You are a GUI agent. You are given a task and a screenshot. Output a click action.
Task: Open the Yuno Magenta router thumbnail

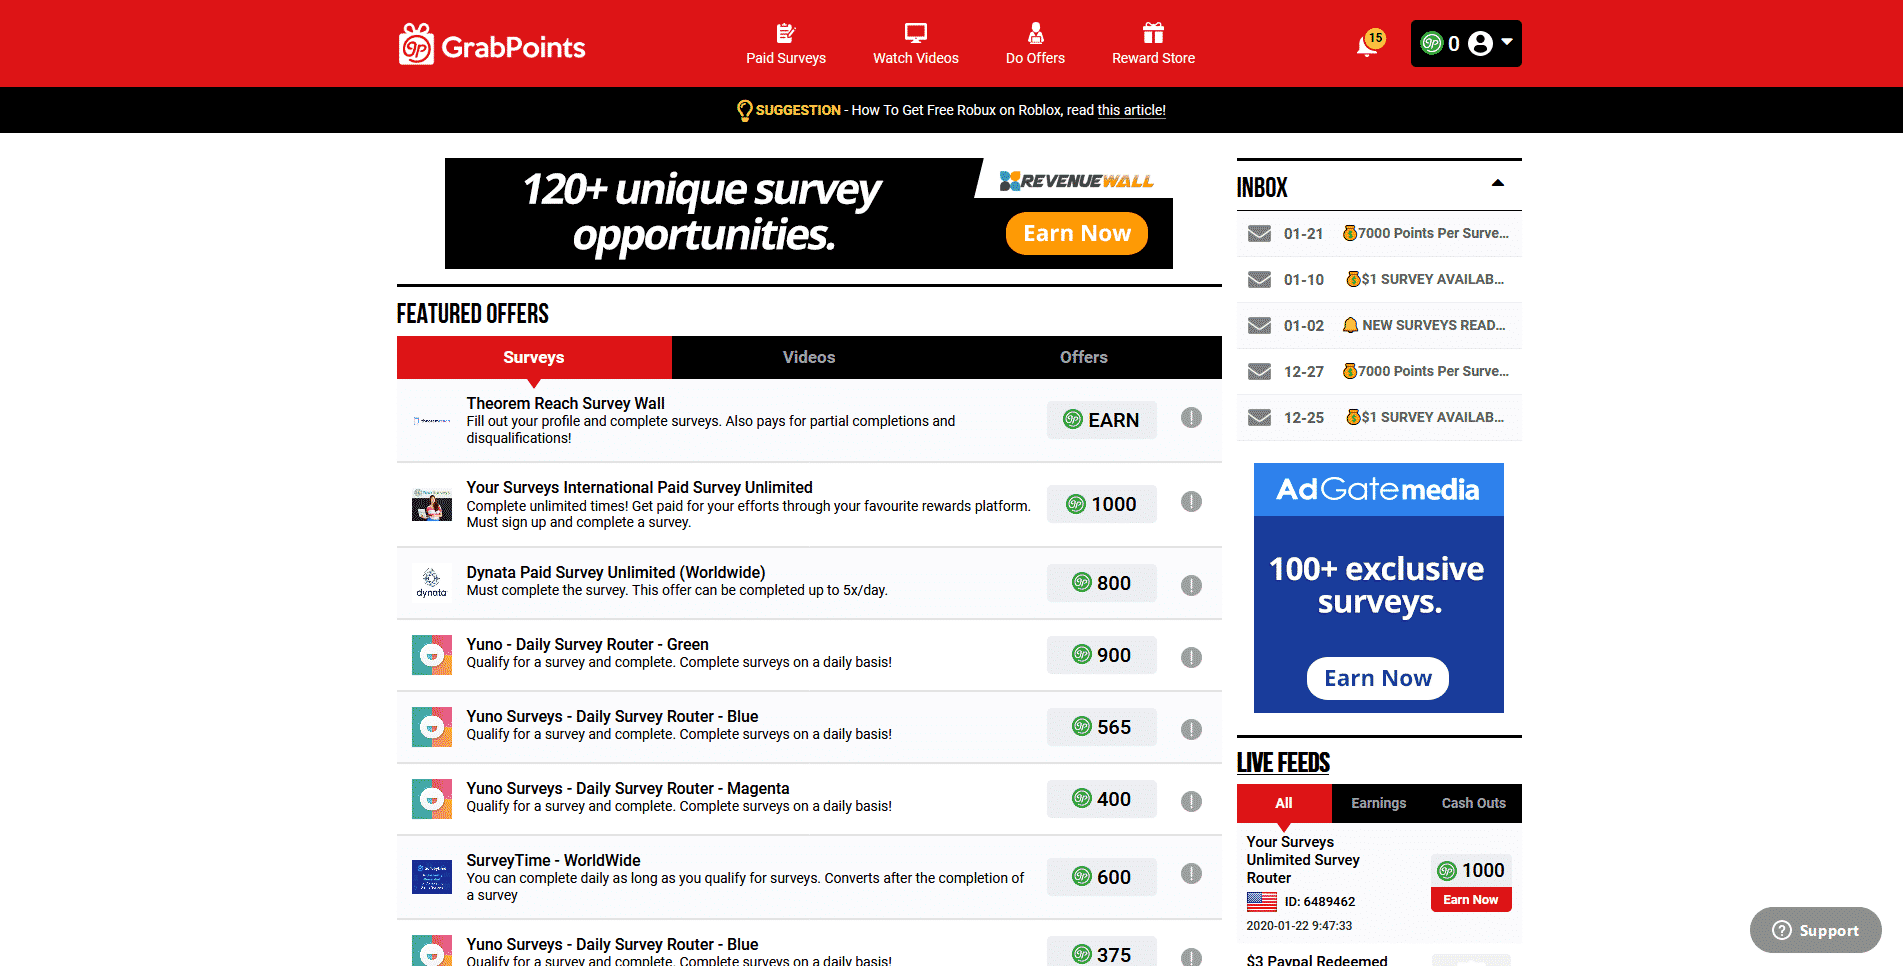[x=432, y=799]
